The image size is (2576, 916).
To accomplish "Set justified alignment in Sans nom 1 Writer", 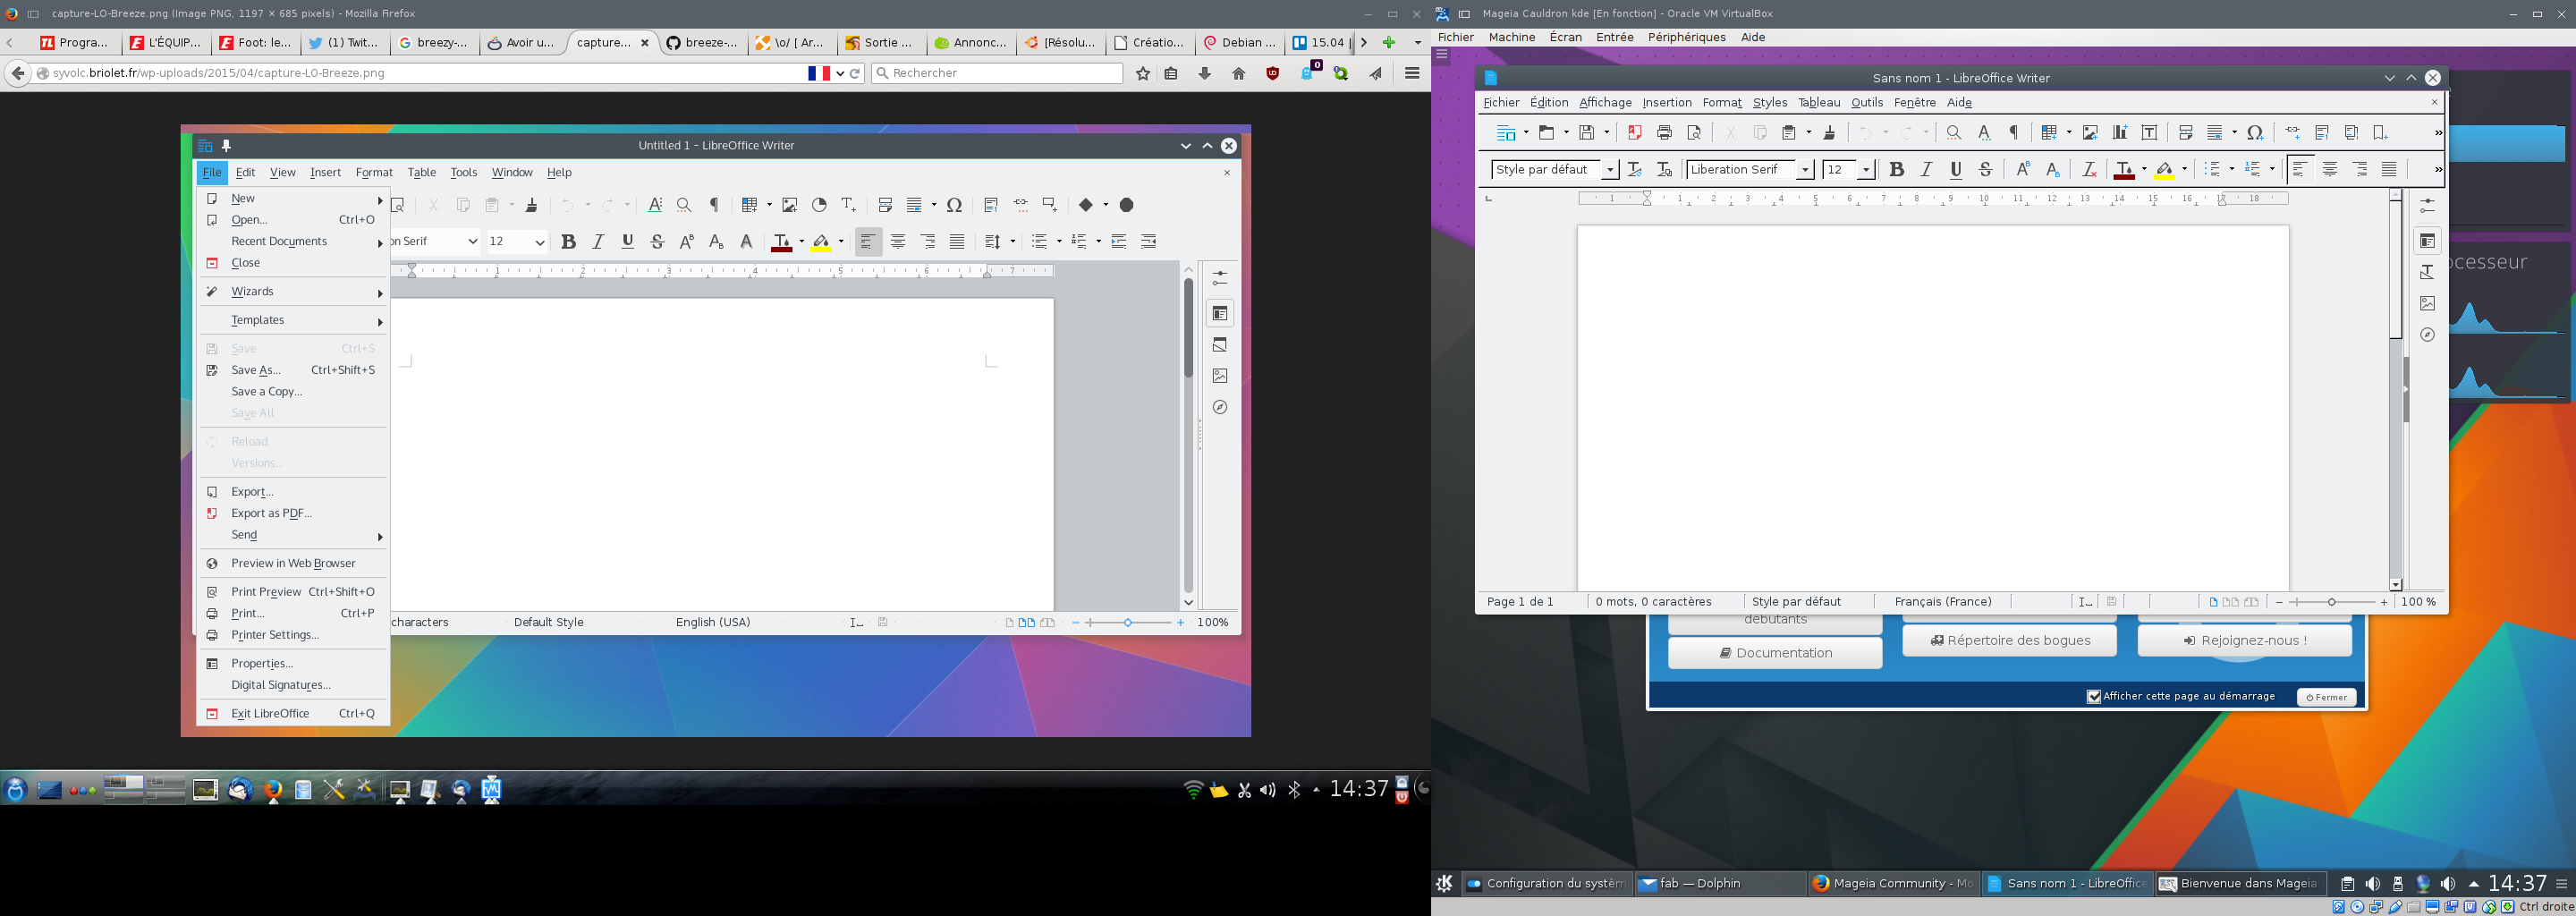I will point(2389,170).
